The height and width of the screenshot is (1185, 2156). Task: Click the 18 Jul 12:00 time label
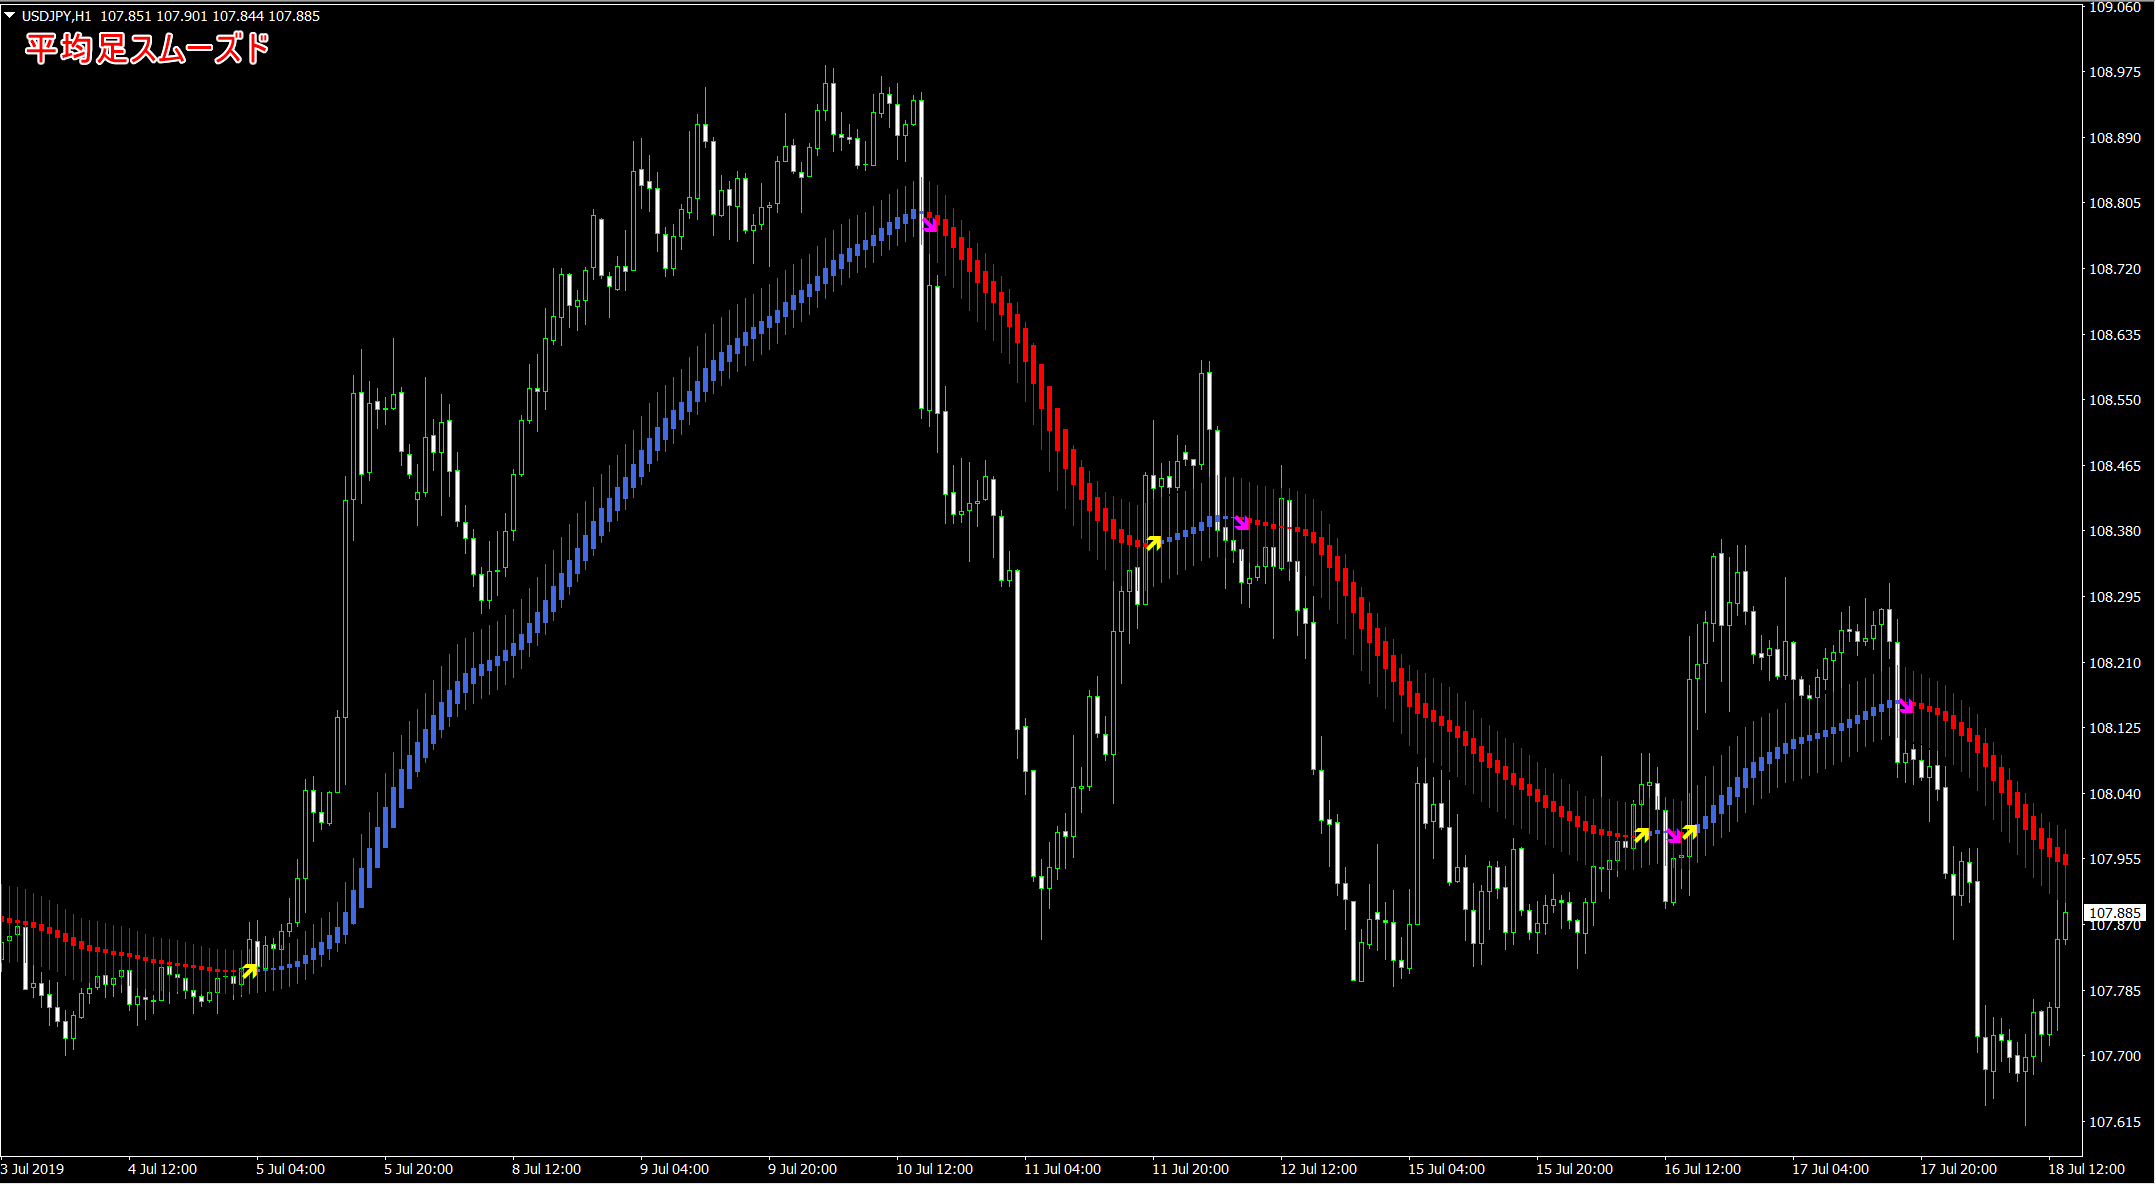click(x=2086, y=1169)
